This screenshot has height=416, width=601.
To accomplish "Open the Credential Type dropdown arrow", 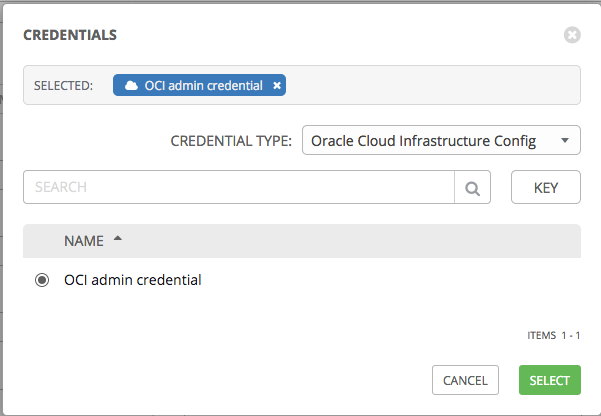I will point(565,140).
